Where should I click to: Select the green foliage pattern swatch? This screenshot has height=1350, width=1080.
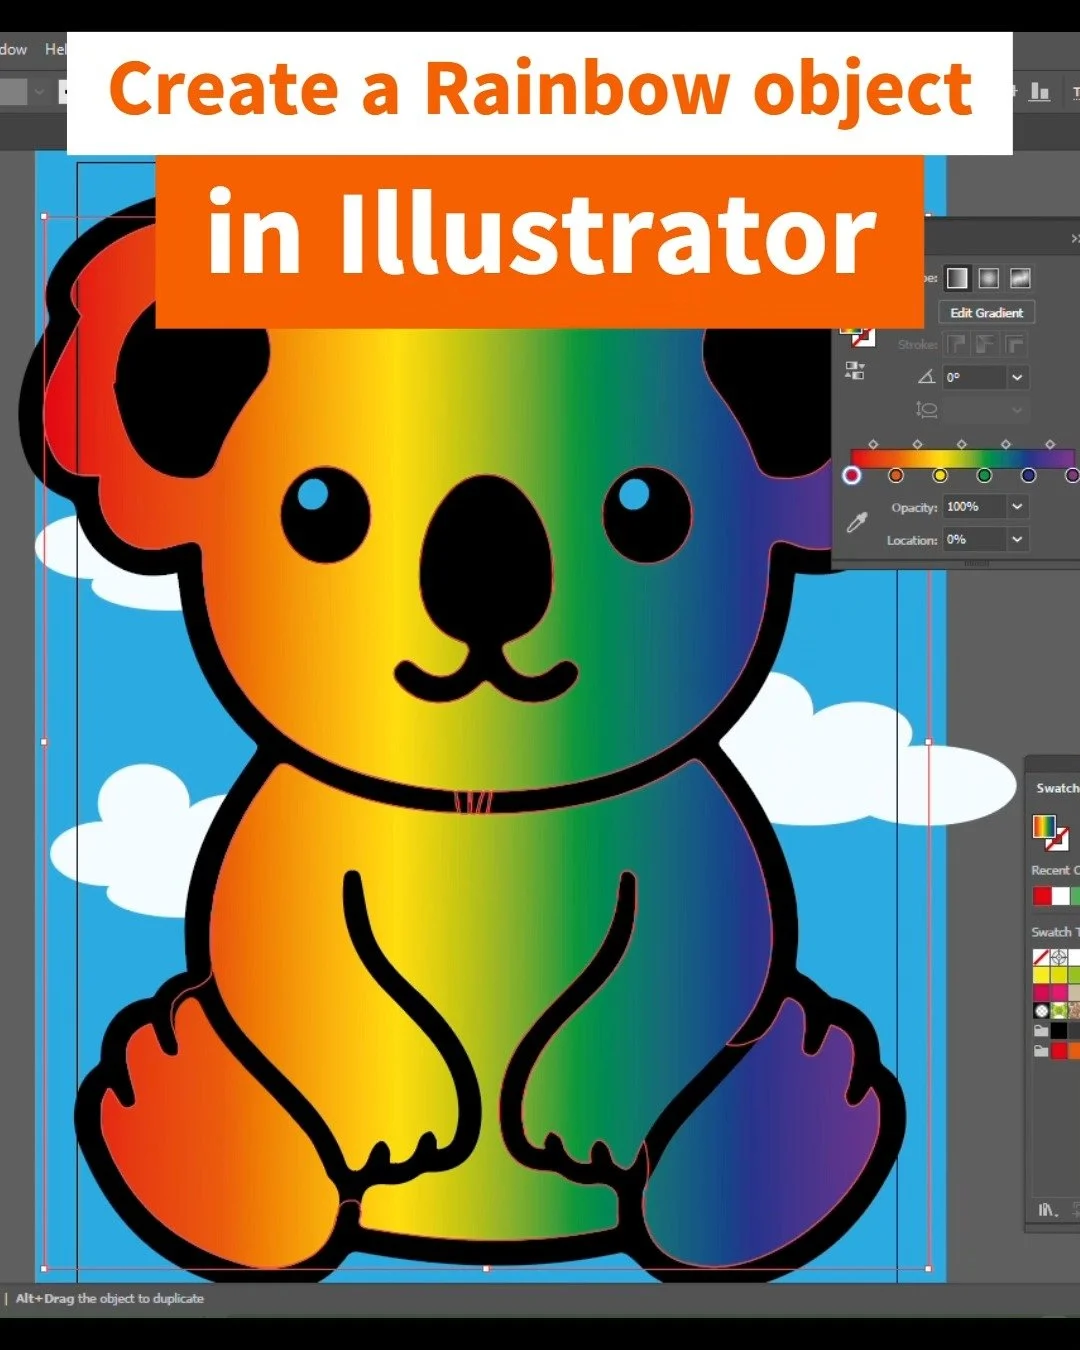click(x=1058, y=1011)
